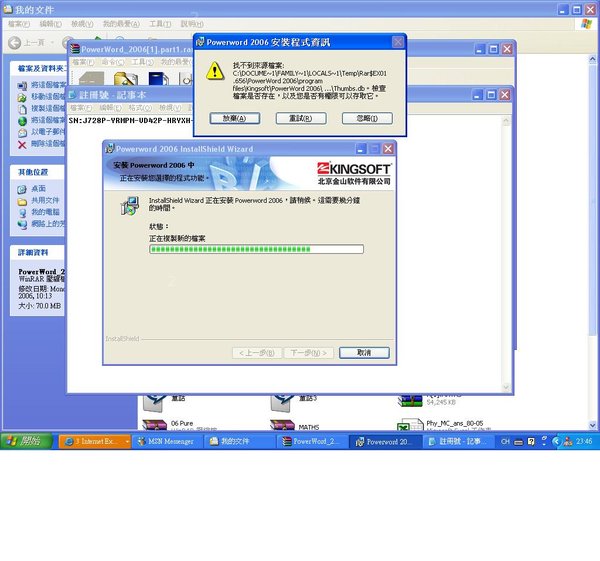This screenshot has width=600, height=561.
Task: Open 檔案(F) menu in 我的文件 window
Action: [19, 24]
